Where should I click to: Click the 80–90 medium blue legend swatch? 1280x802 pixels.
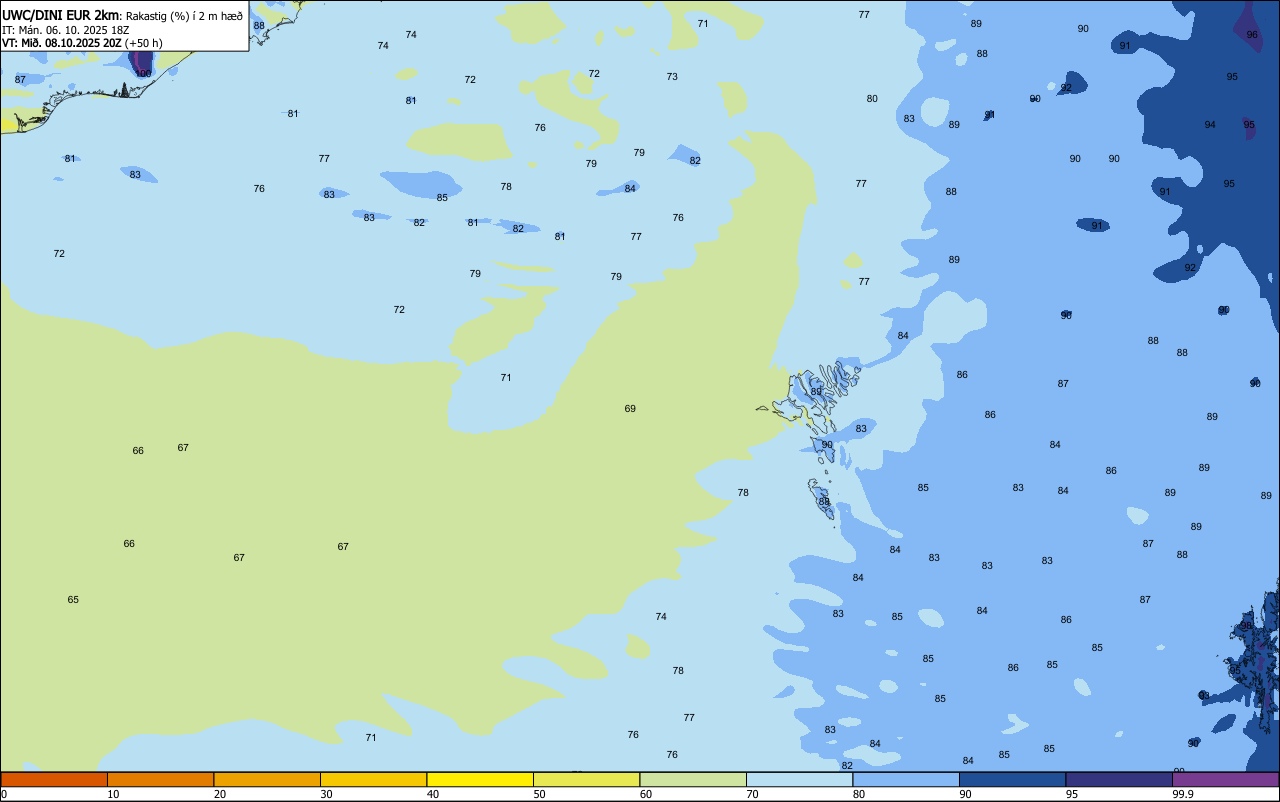[906, 779]
